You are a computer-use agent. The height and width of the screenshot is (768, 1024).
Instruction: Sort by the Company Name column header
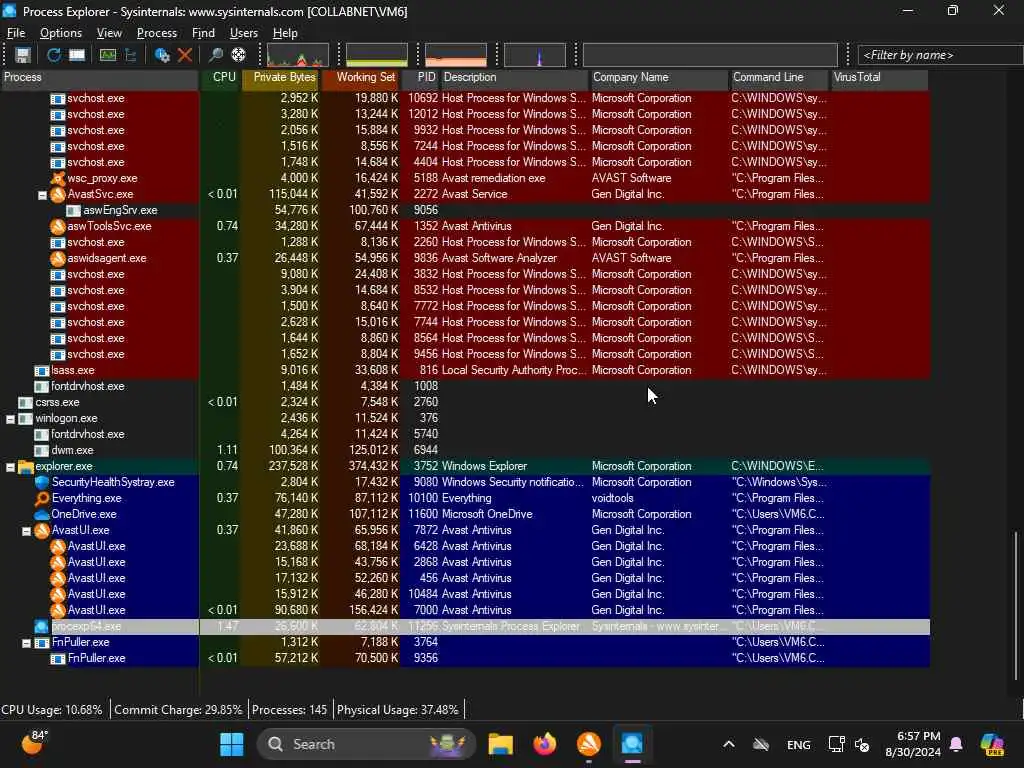pos(660,77)
